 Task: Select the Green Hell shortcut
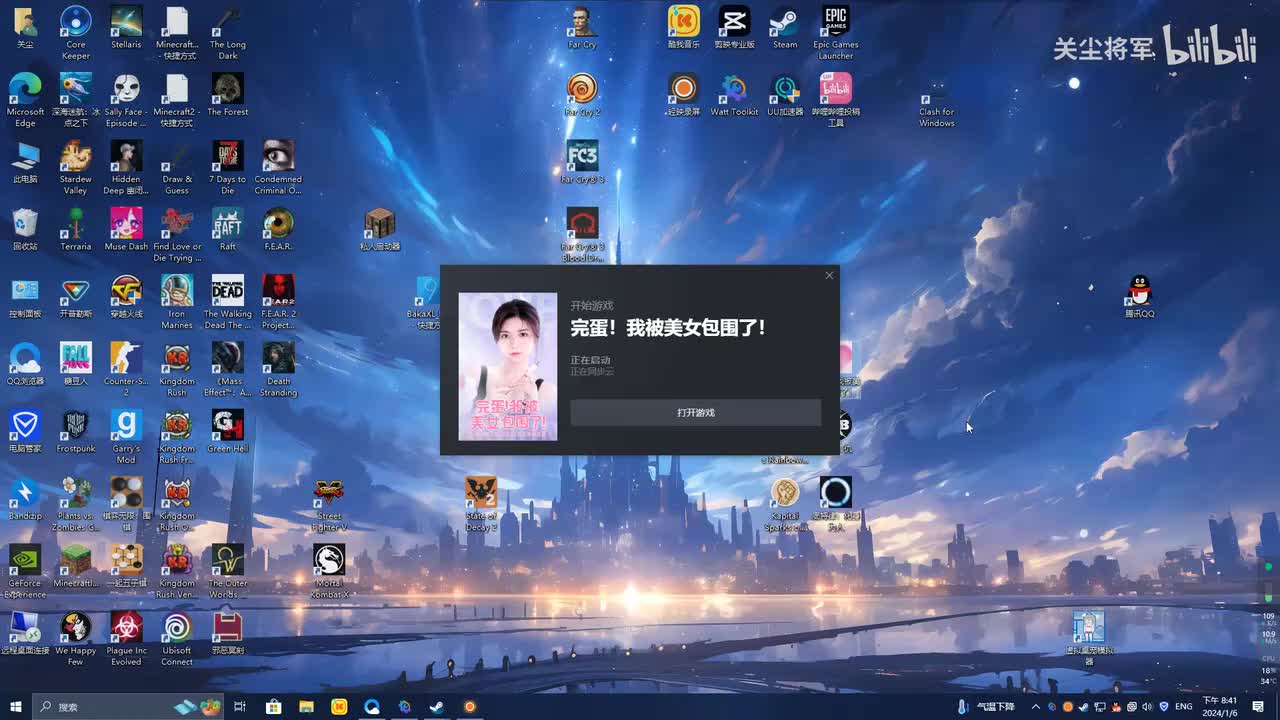pyautogui.click(x=227, y=432)
